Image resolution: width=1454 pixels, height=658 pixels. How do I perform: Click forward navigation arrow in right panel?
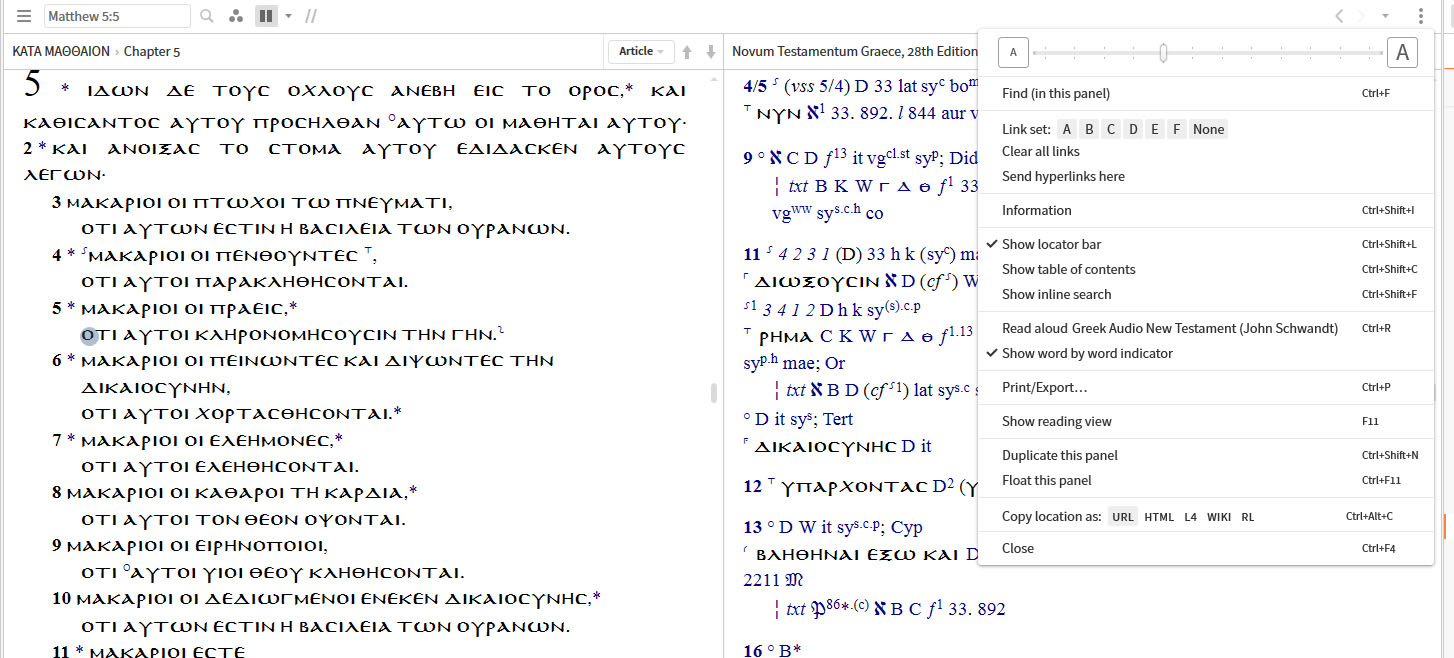(1361, 16)
